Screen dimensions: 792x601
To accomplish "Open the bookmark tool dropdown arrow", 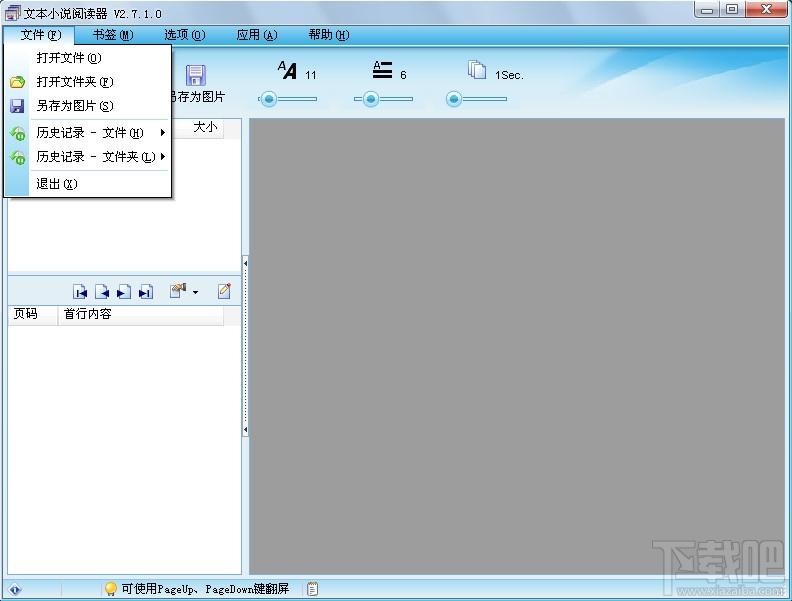I will 195,292.
